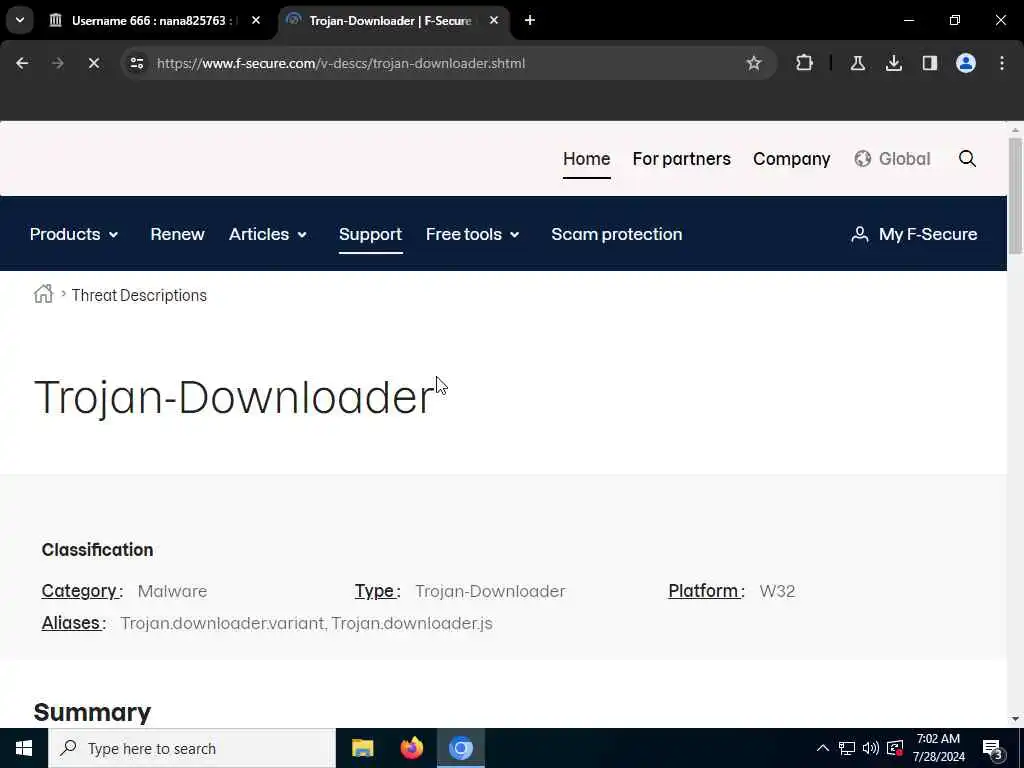Click scrollbar down arrow

tap(1015, 719)
